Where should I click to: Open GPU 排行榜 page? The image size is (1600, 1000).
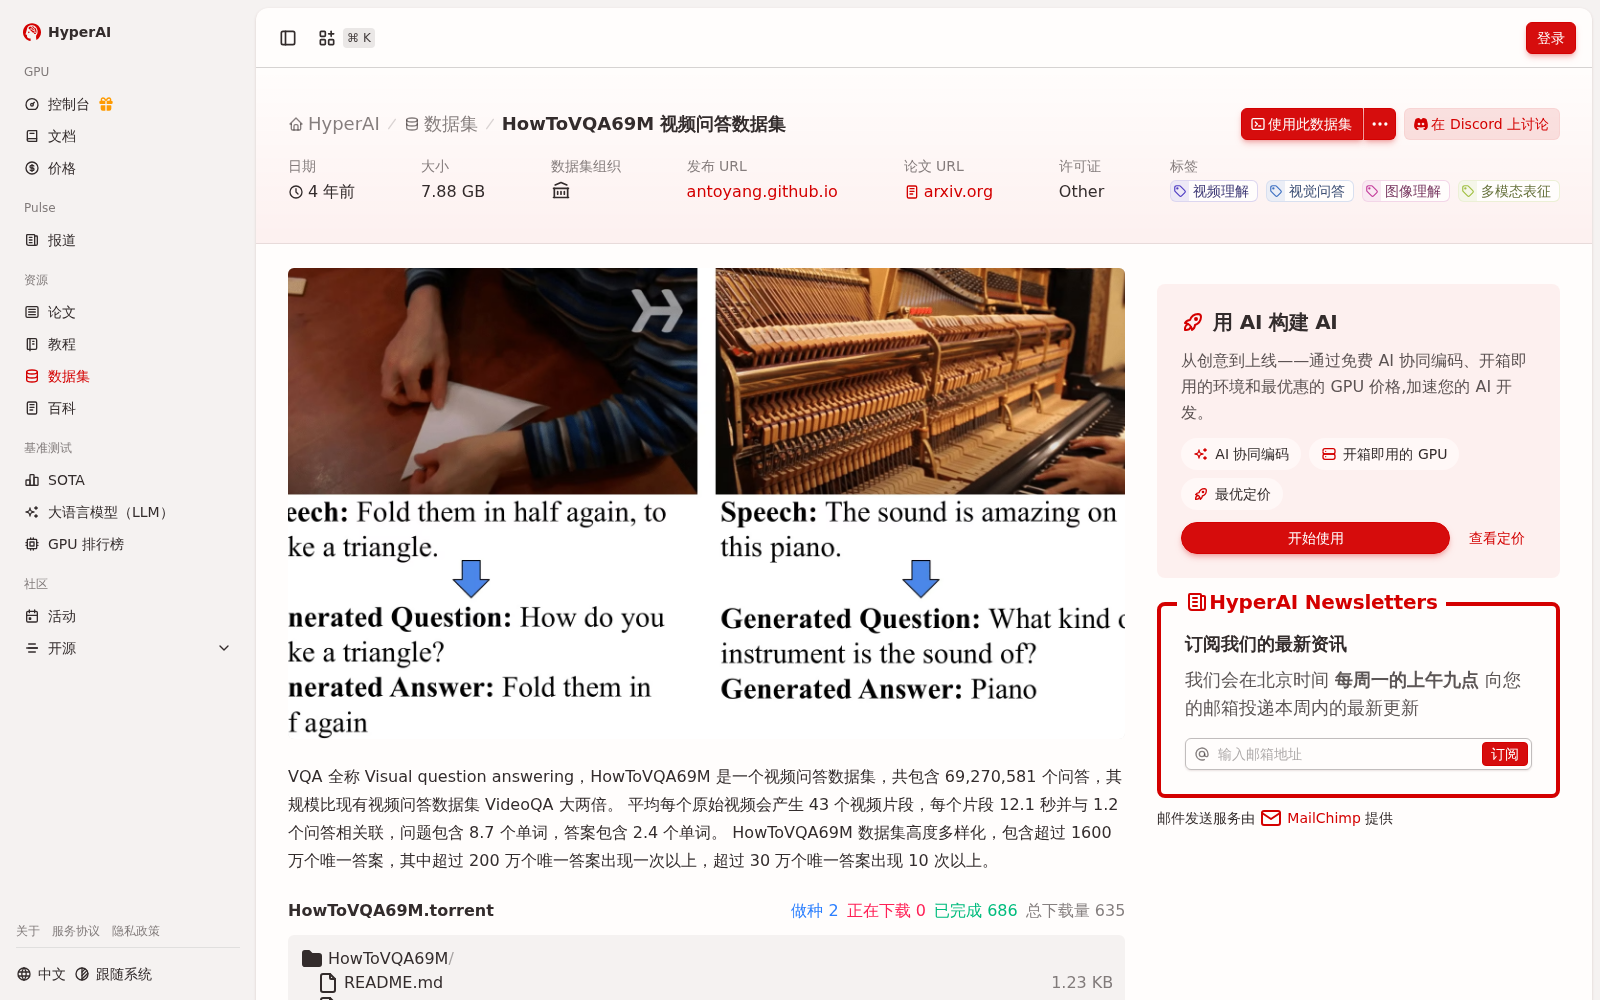pyautogui.click(x=86, y=544)
